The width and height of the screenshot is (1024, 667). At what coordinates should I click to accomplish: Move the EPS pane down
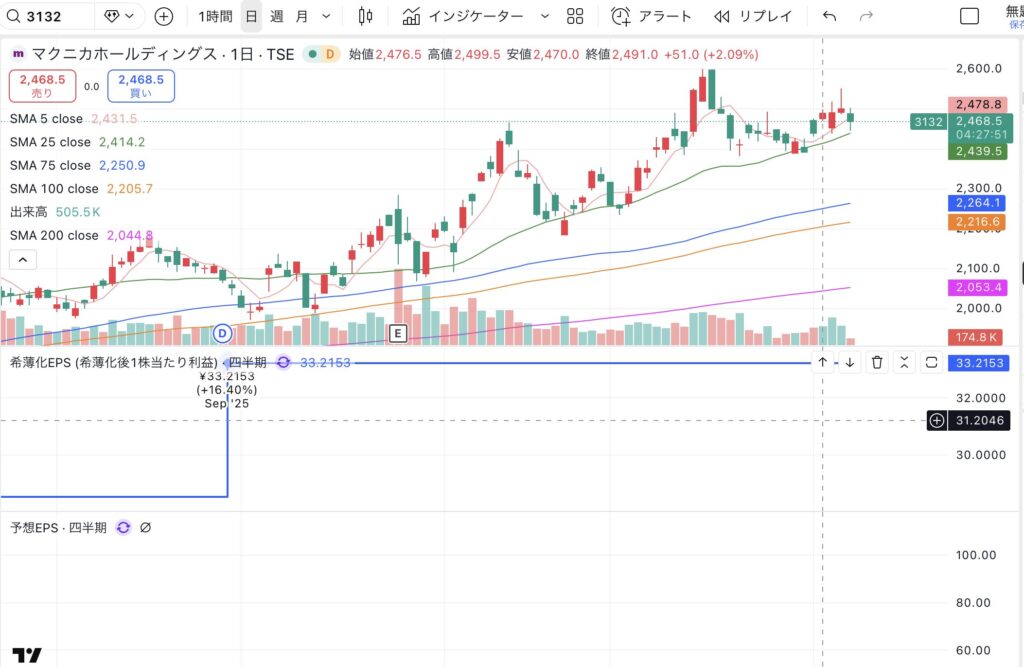(849, 362)
